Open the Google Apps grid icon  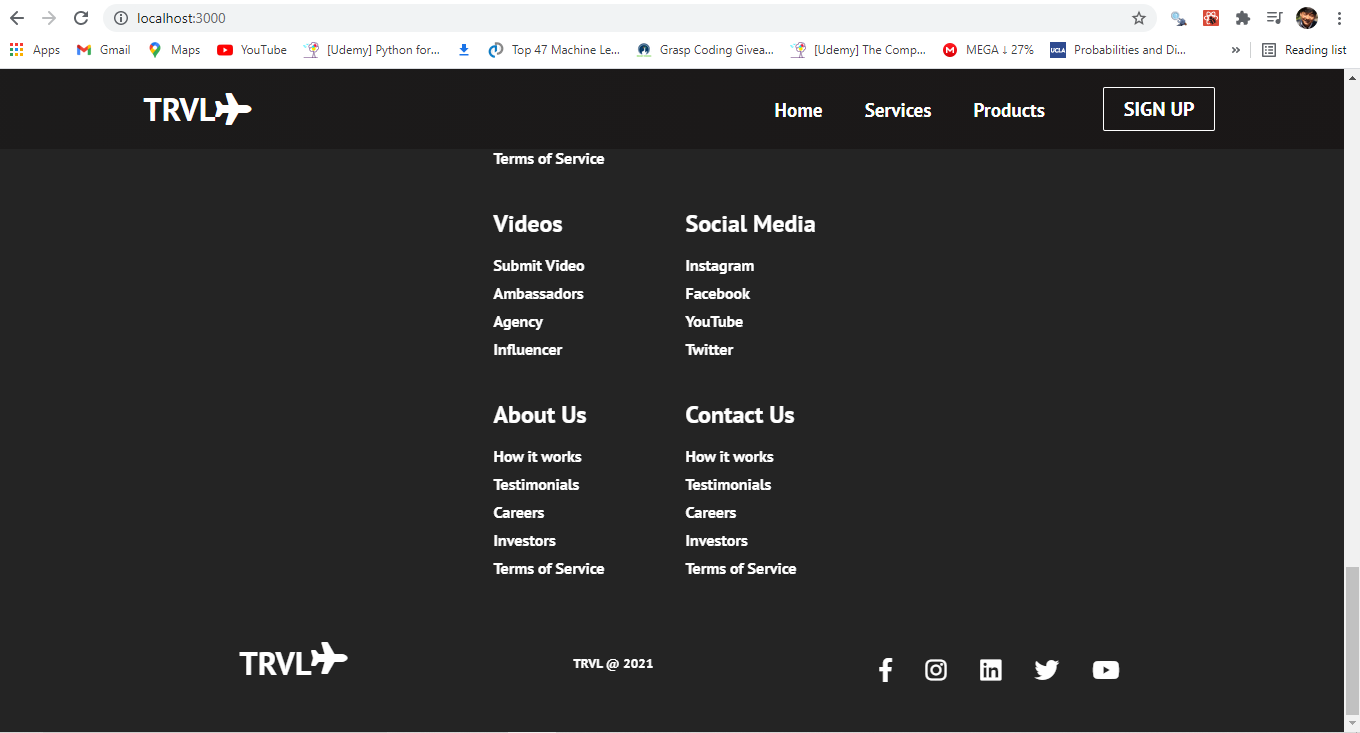click(17, 49)
